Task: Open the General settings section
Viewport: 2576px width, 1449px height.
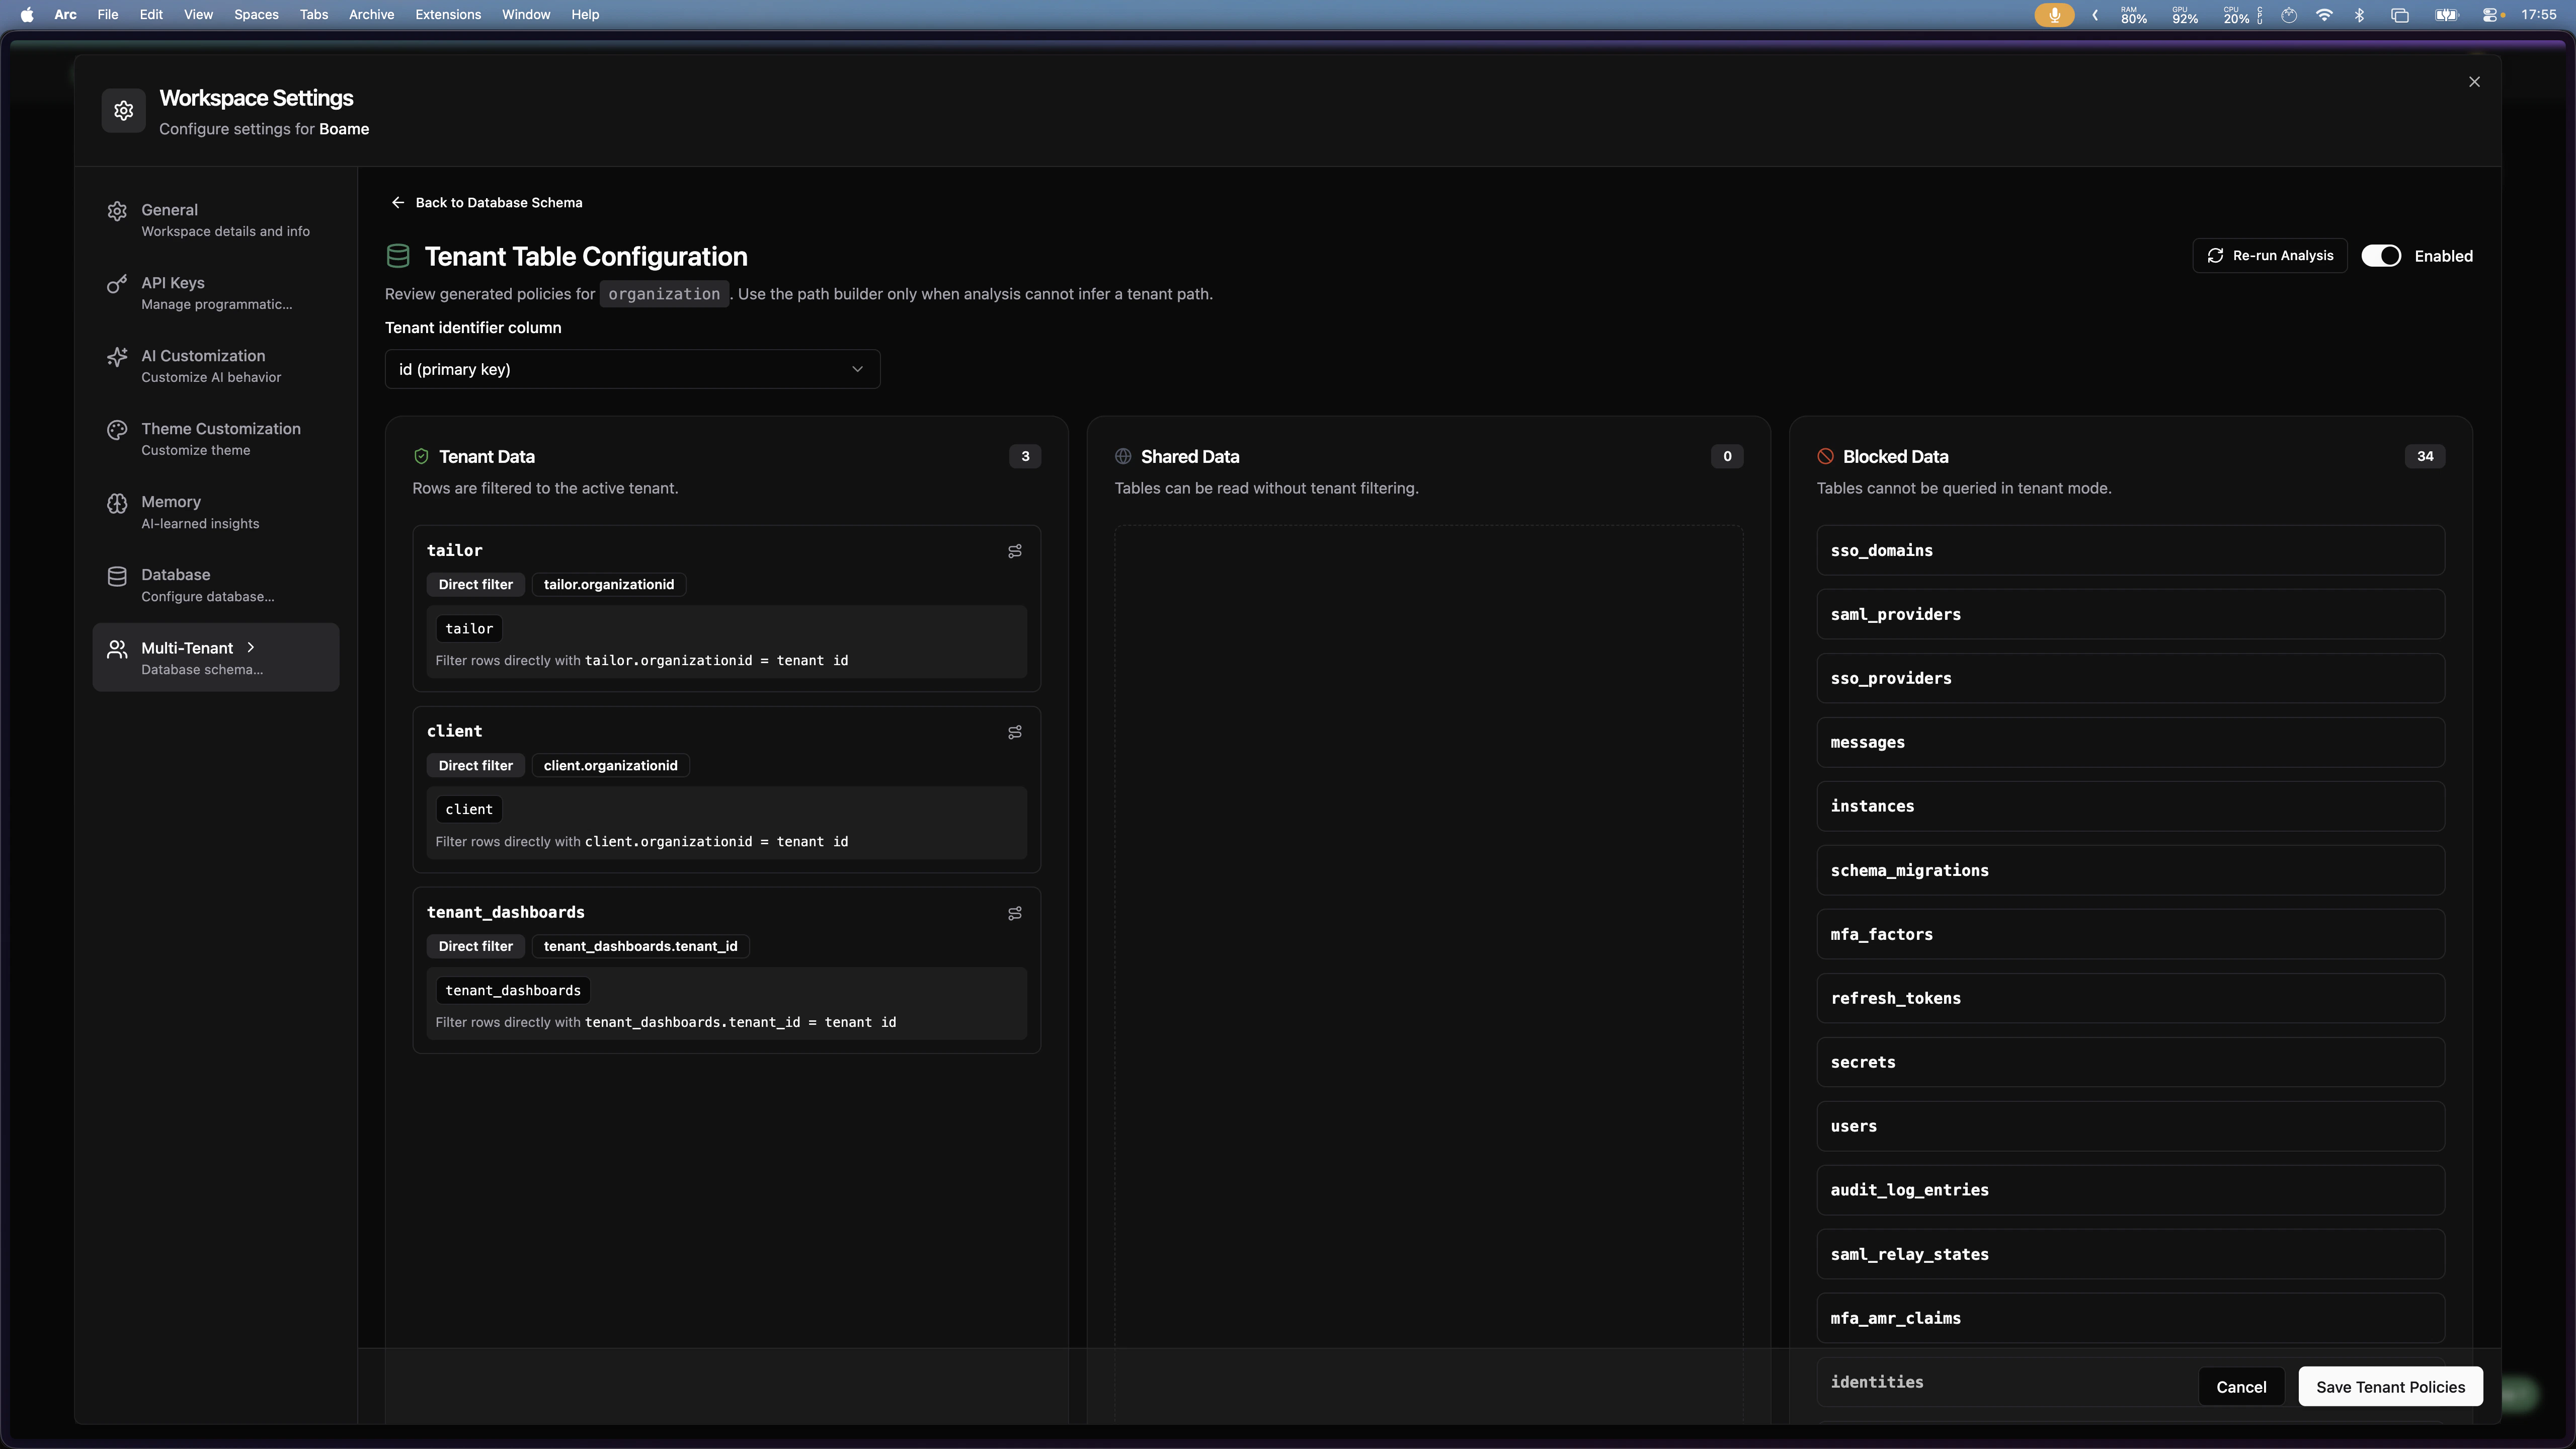Action: 216,220
